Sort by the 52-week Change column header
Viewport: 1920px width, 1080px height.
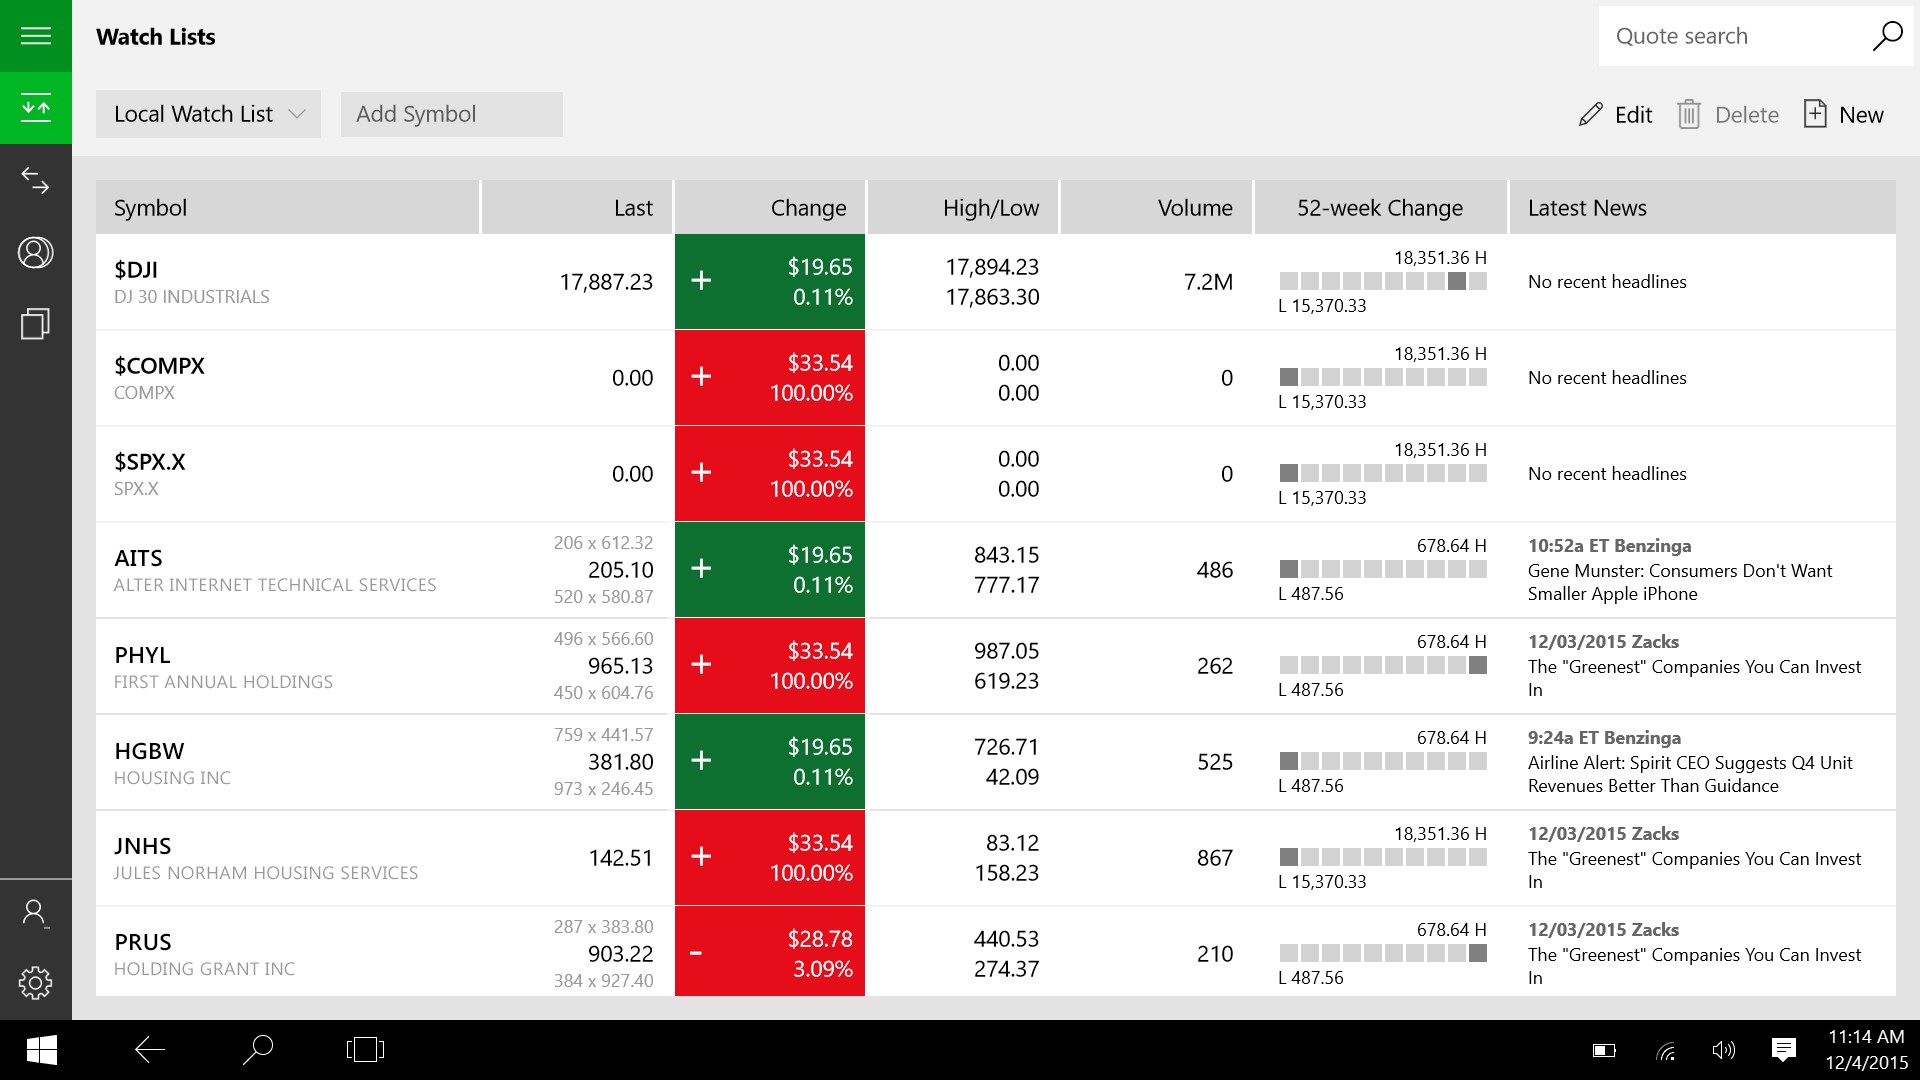tap(1380, 207)
